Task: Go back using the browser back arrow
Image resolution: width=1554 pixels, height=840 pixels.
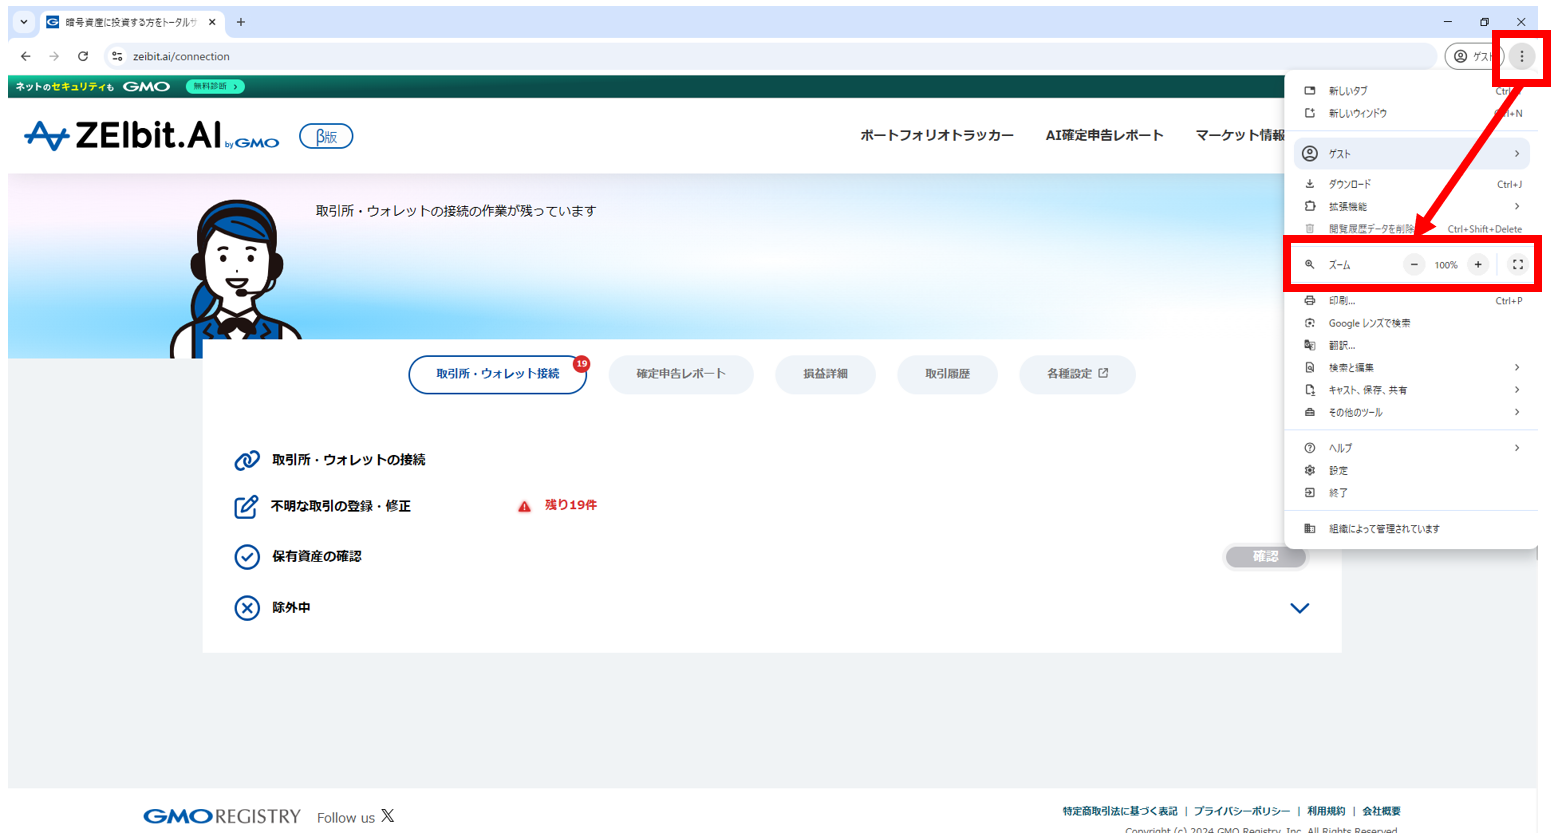Action: (26, 56)
